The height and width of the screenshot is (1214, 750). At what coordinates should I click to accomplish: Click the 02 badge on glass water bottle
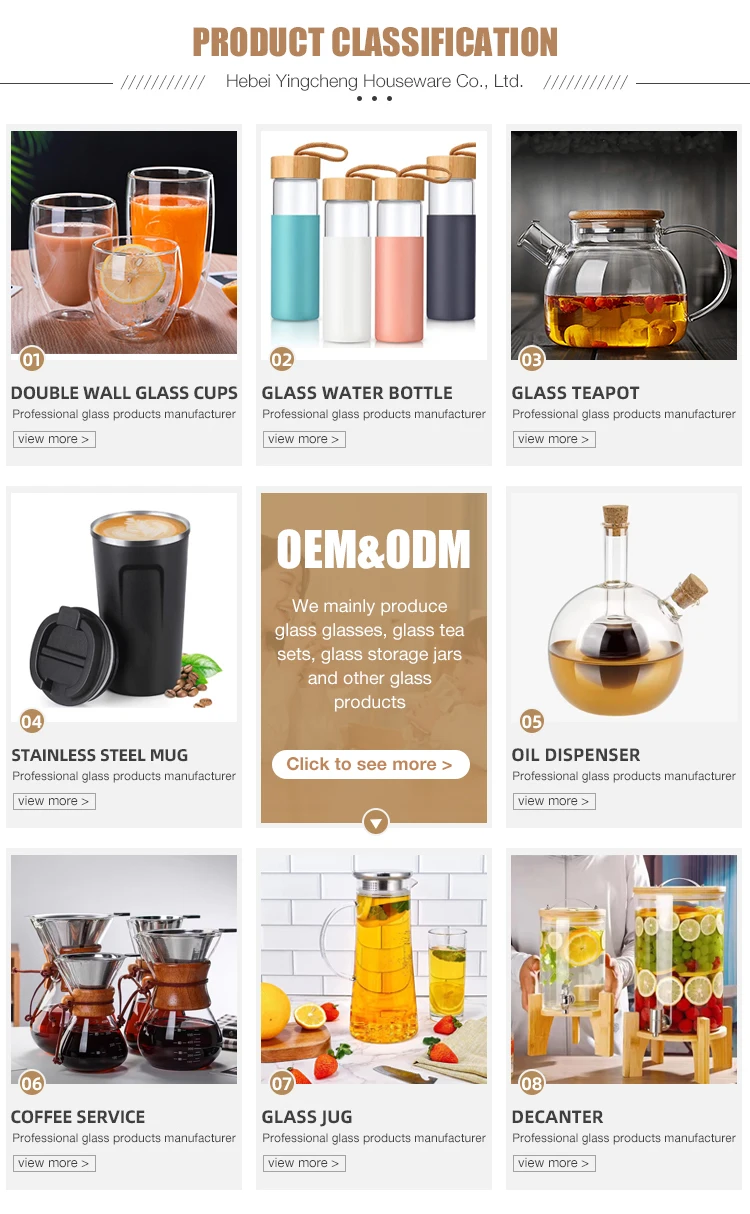click(282, 359)
